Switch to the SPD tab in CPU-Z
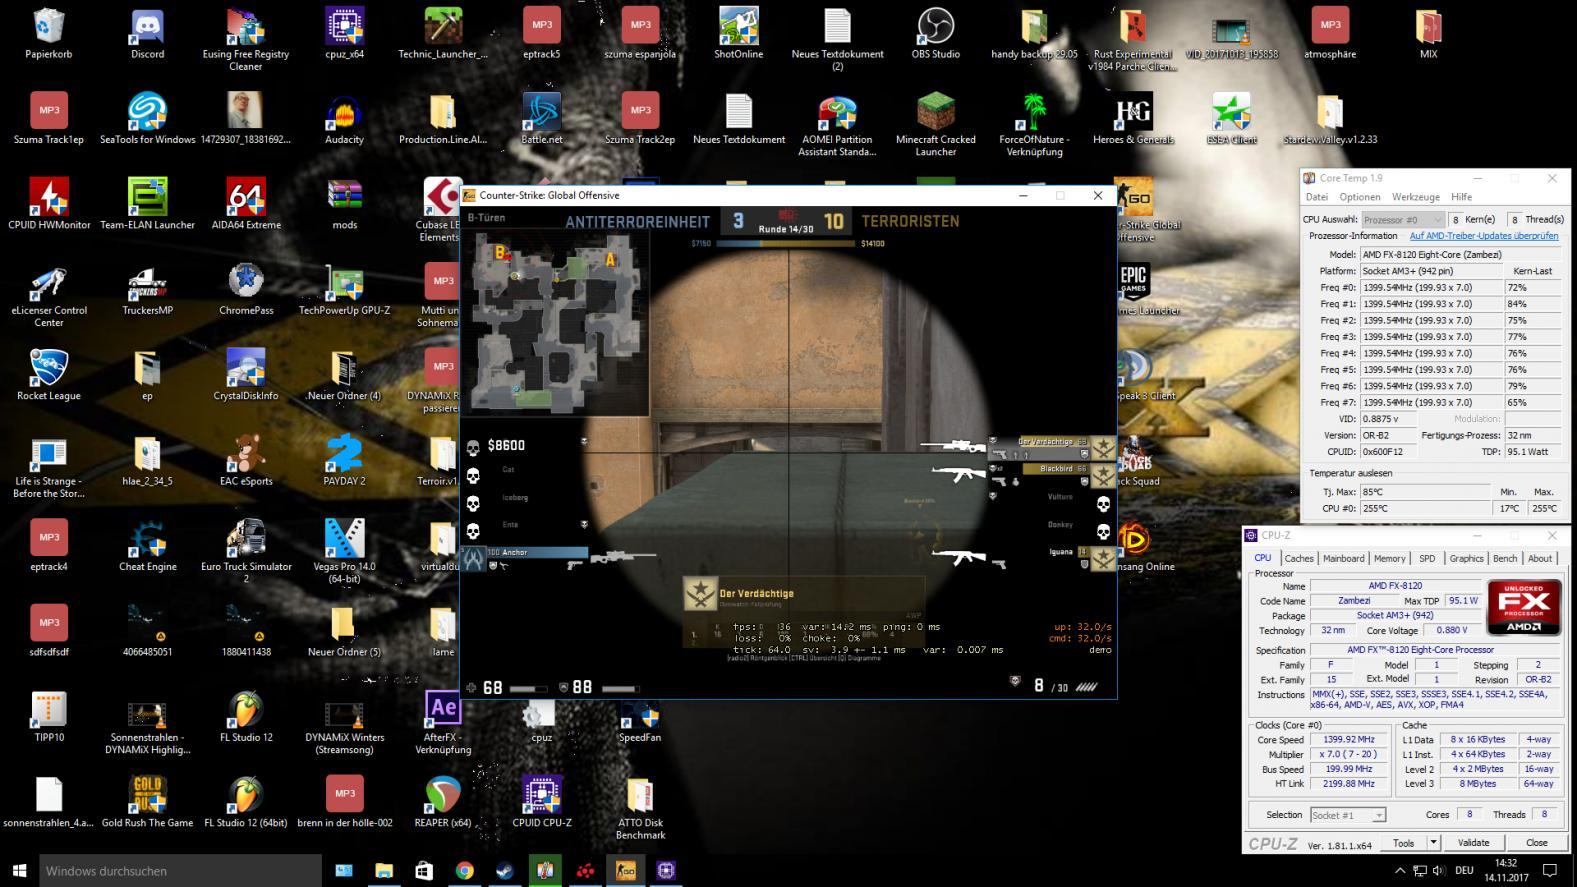This screenshot has height=887, width=1577. coord(1427,559)
